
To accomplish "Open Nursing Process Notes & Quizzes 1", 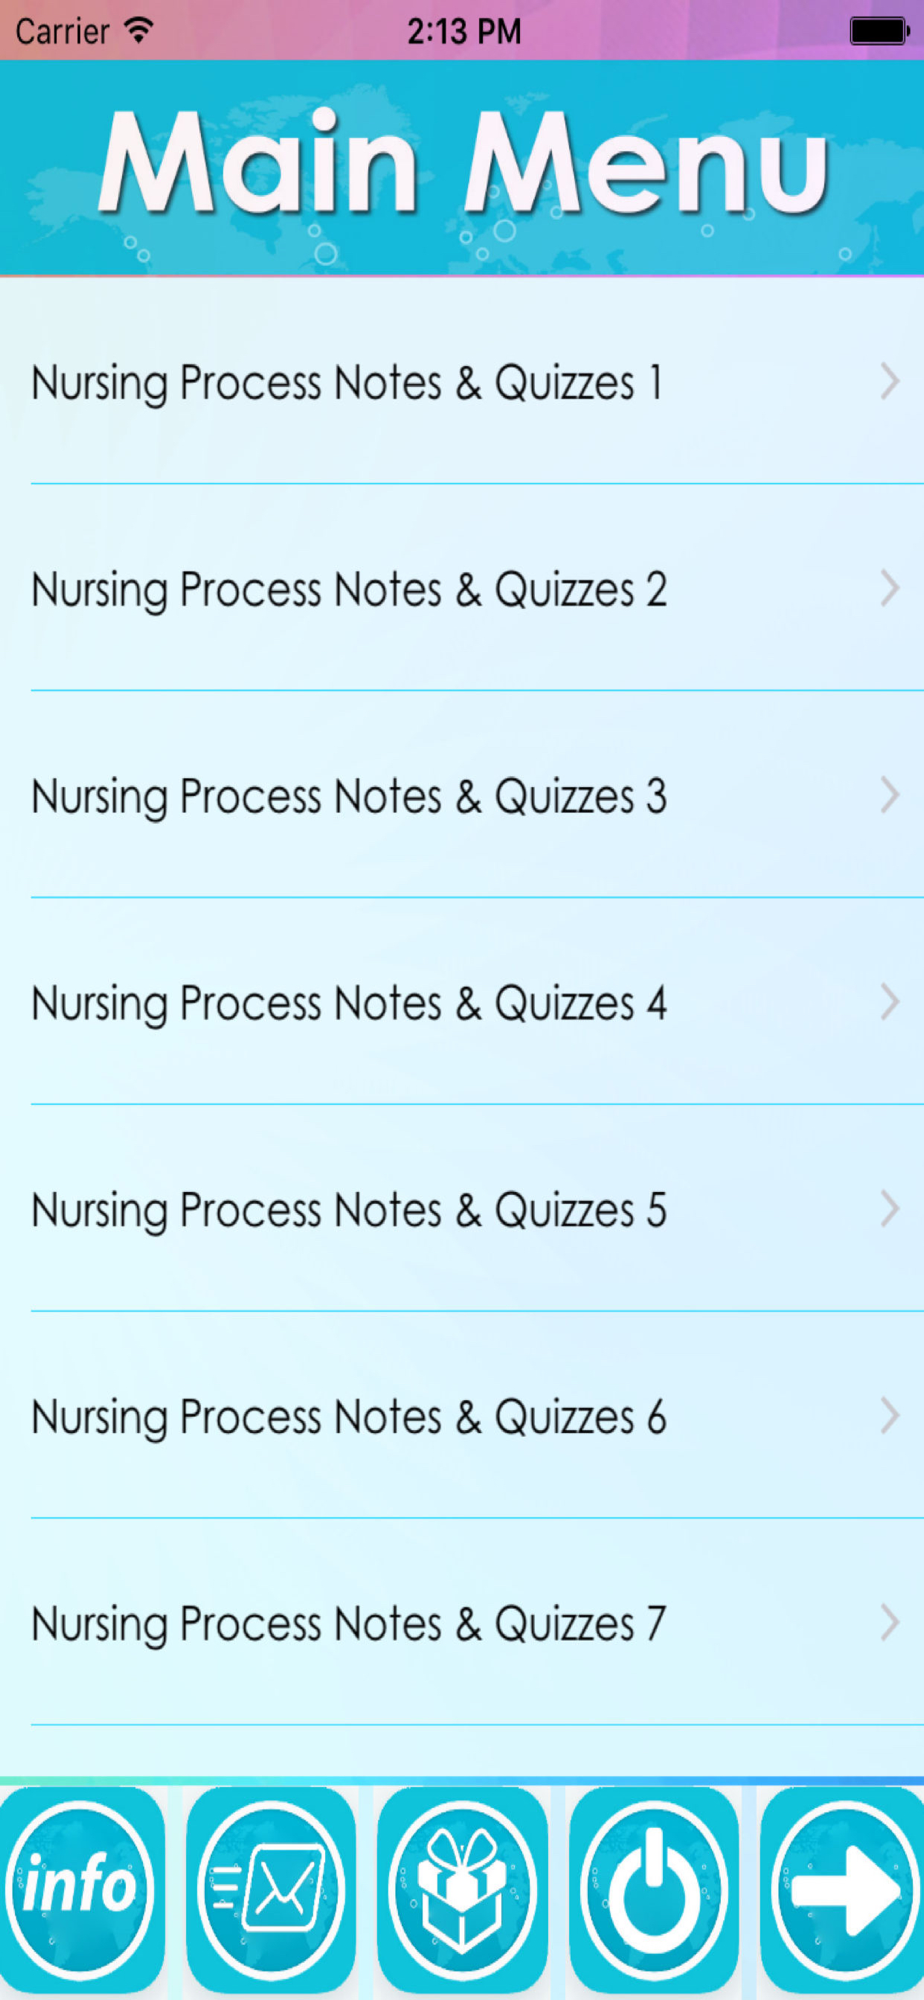I will (x=462, y=382).
